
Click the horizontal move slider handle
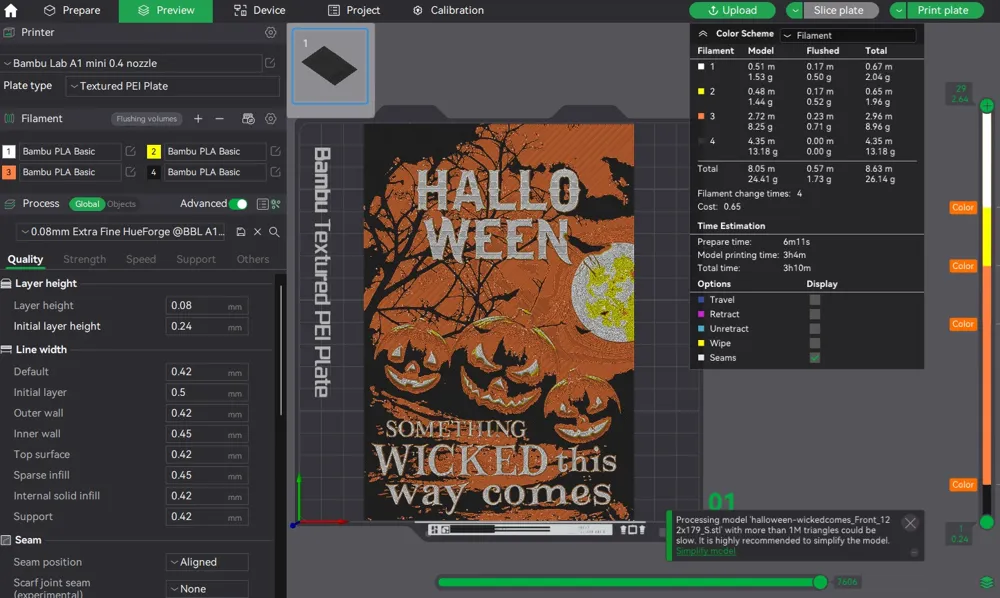[x=821, y=582]
